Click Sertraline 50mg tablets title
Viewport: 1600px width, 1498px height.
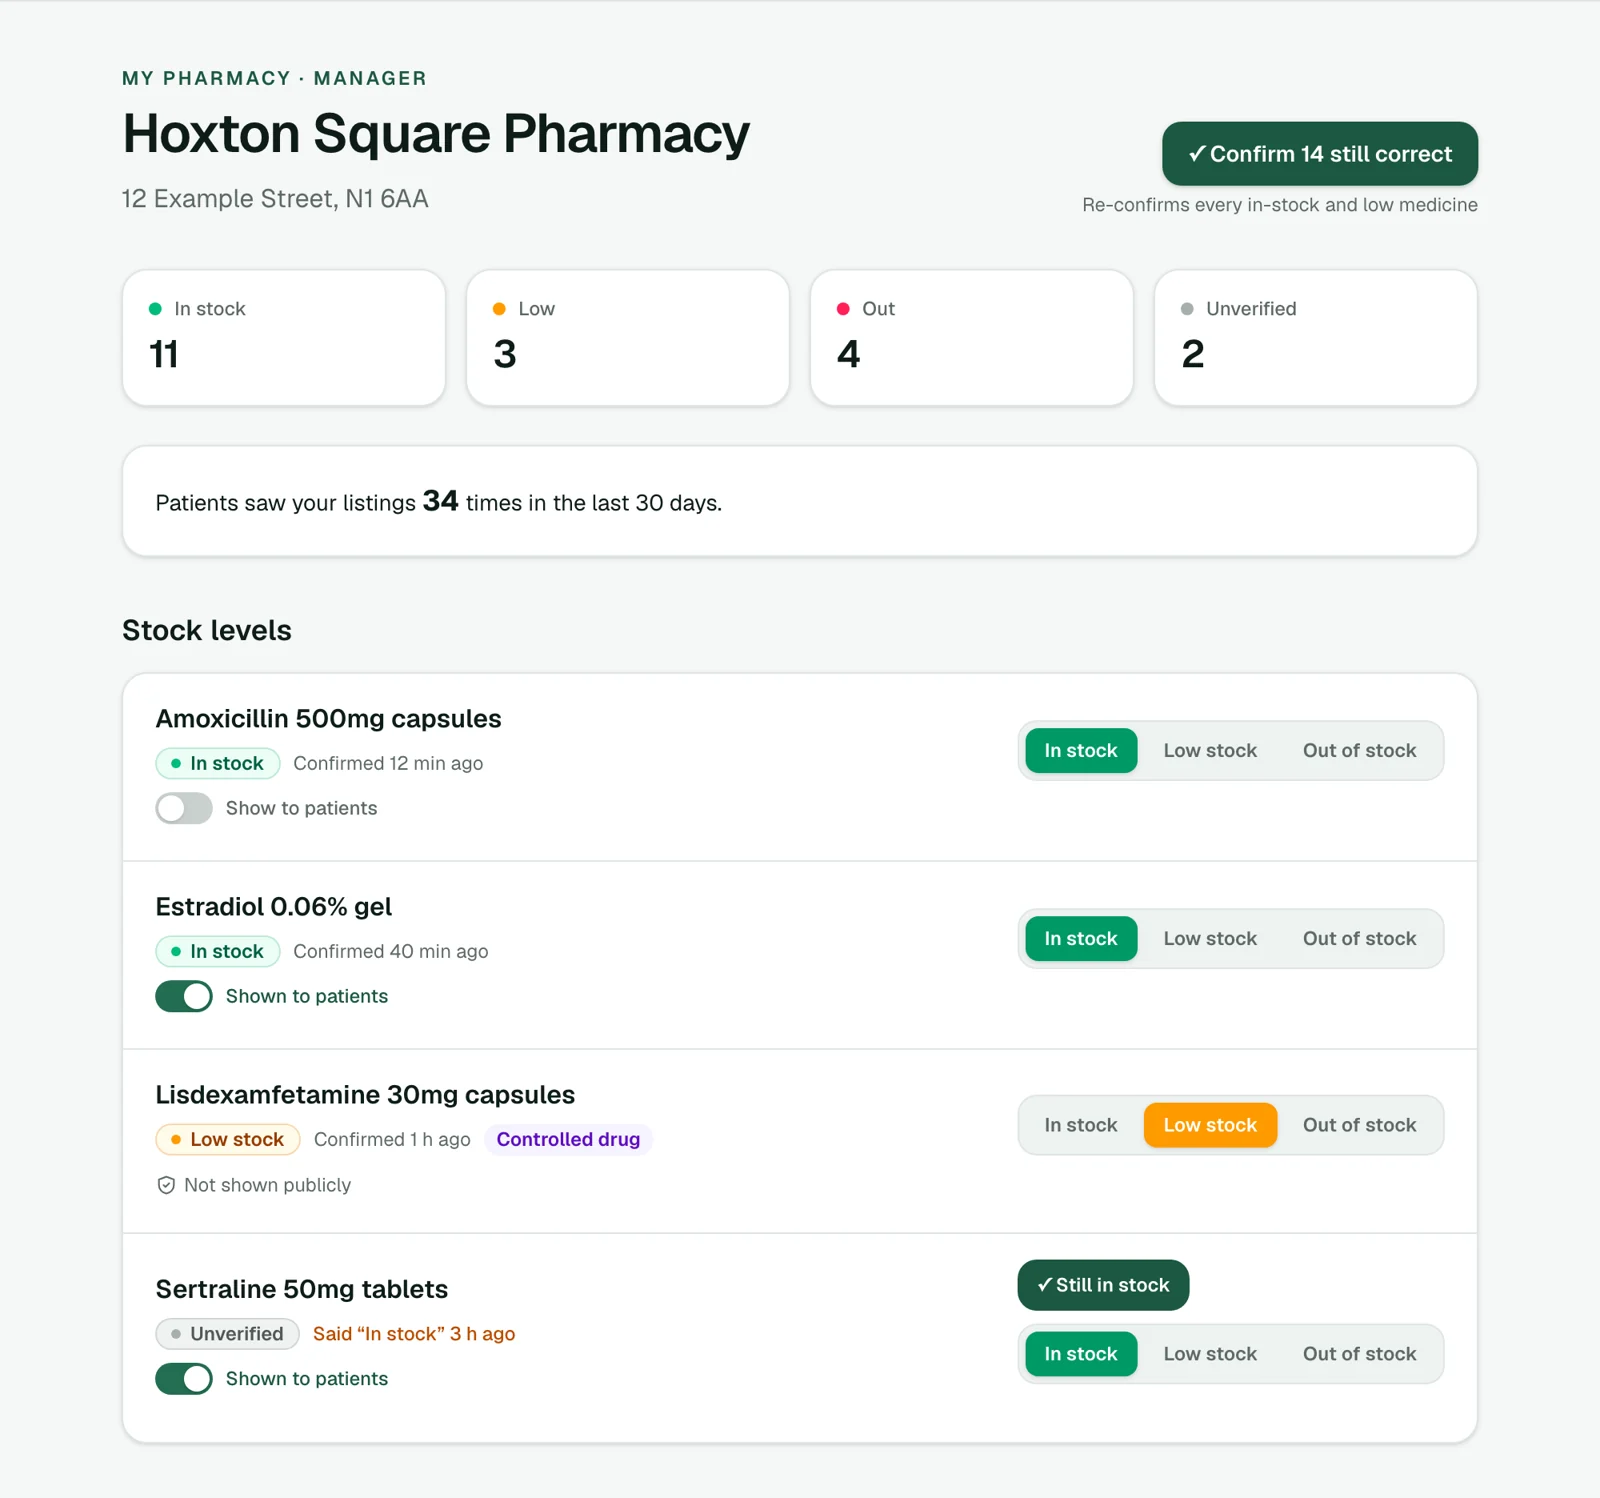tap(301, 1289)
